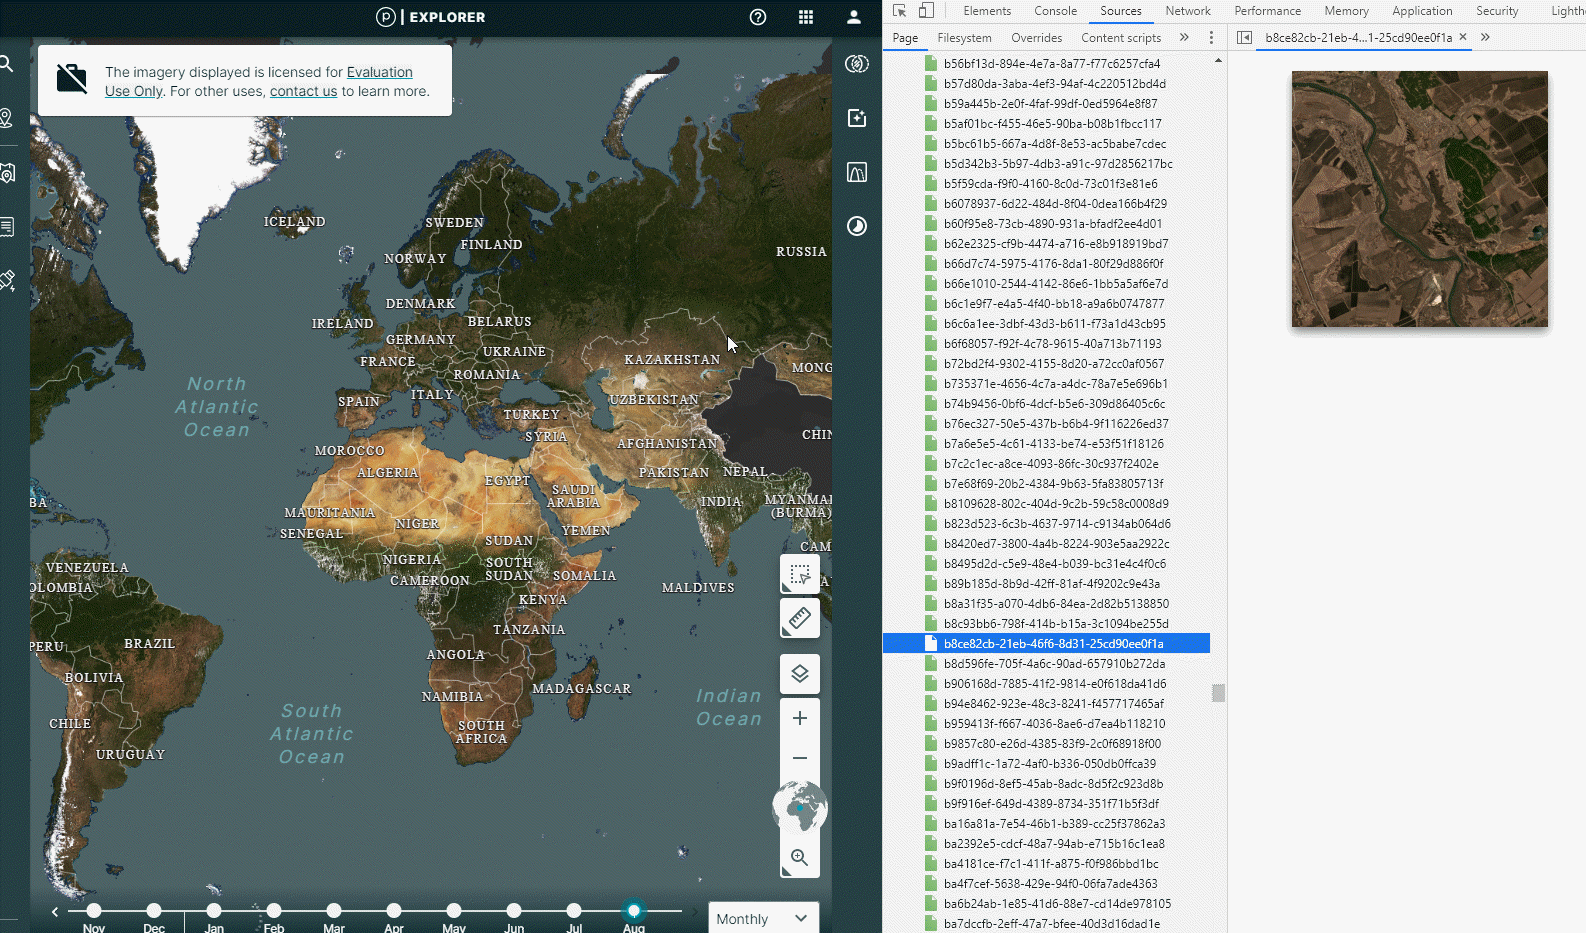This screenshot has height=933, width=1586.
Task: Toggle the device toolbar in DevTools
Action: [x=926, y=11]
